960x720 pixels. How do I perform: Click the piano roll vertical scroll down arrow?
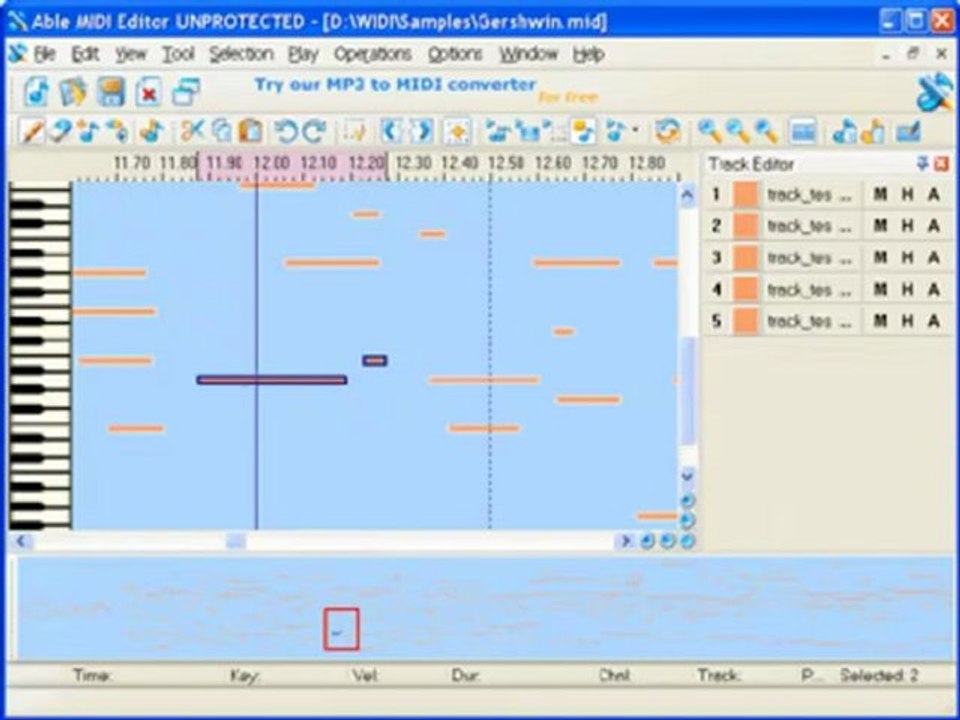point(687,475)
